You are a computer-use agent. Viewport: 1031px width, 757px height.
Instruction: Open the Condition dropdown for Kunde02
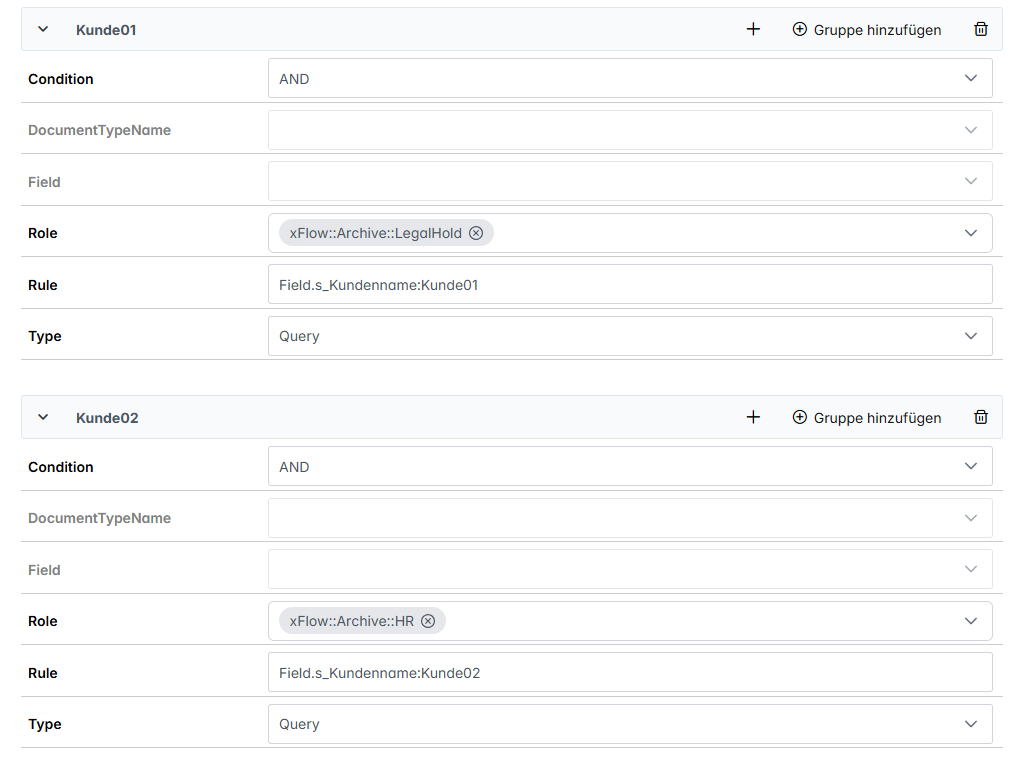pyautogui.click(x=630, y=466)
